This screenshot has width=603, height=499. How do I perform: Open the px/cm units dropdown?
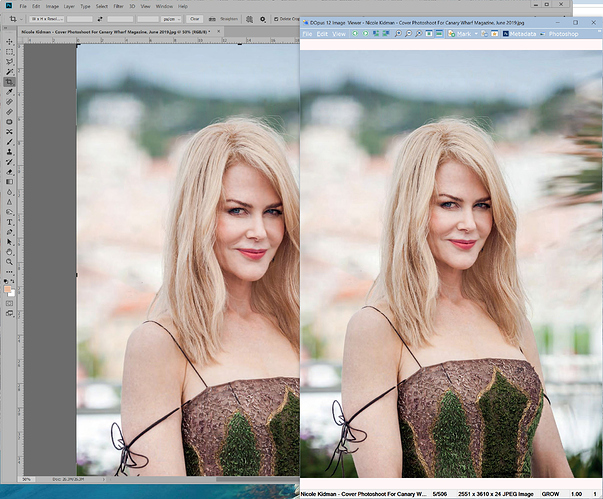(171, 19)
